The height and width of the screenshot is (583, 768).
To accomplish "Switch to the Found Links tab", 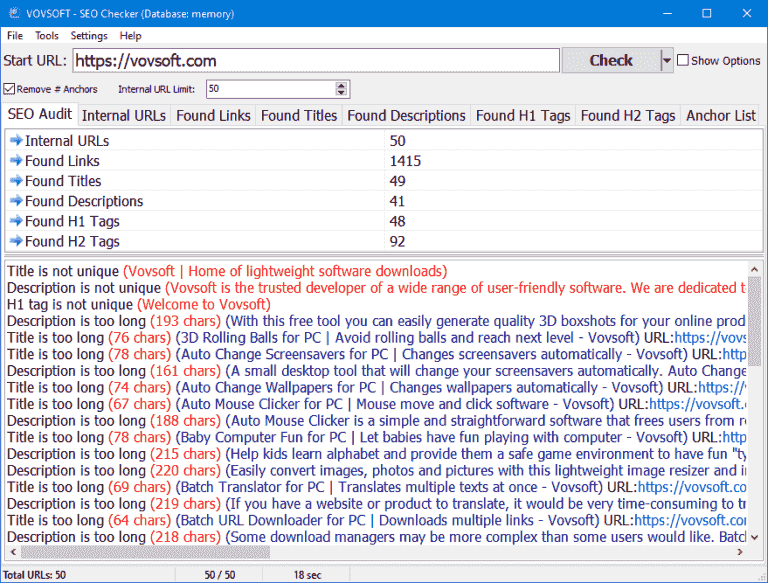I will pyautogui.click(x=213, y=116).
